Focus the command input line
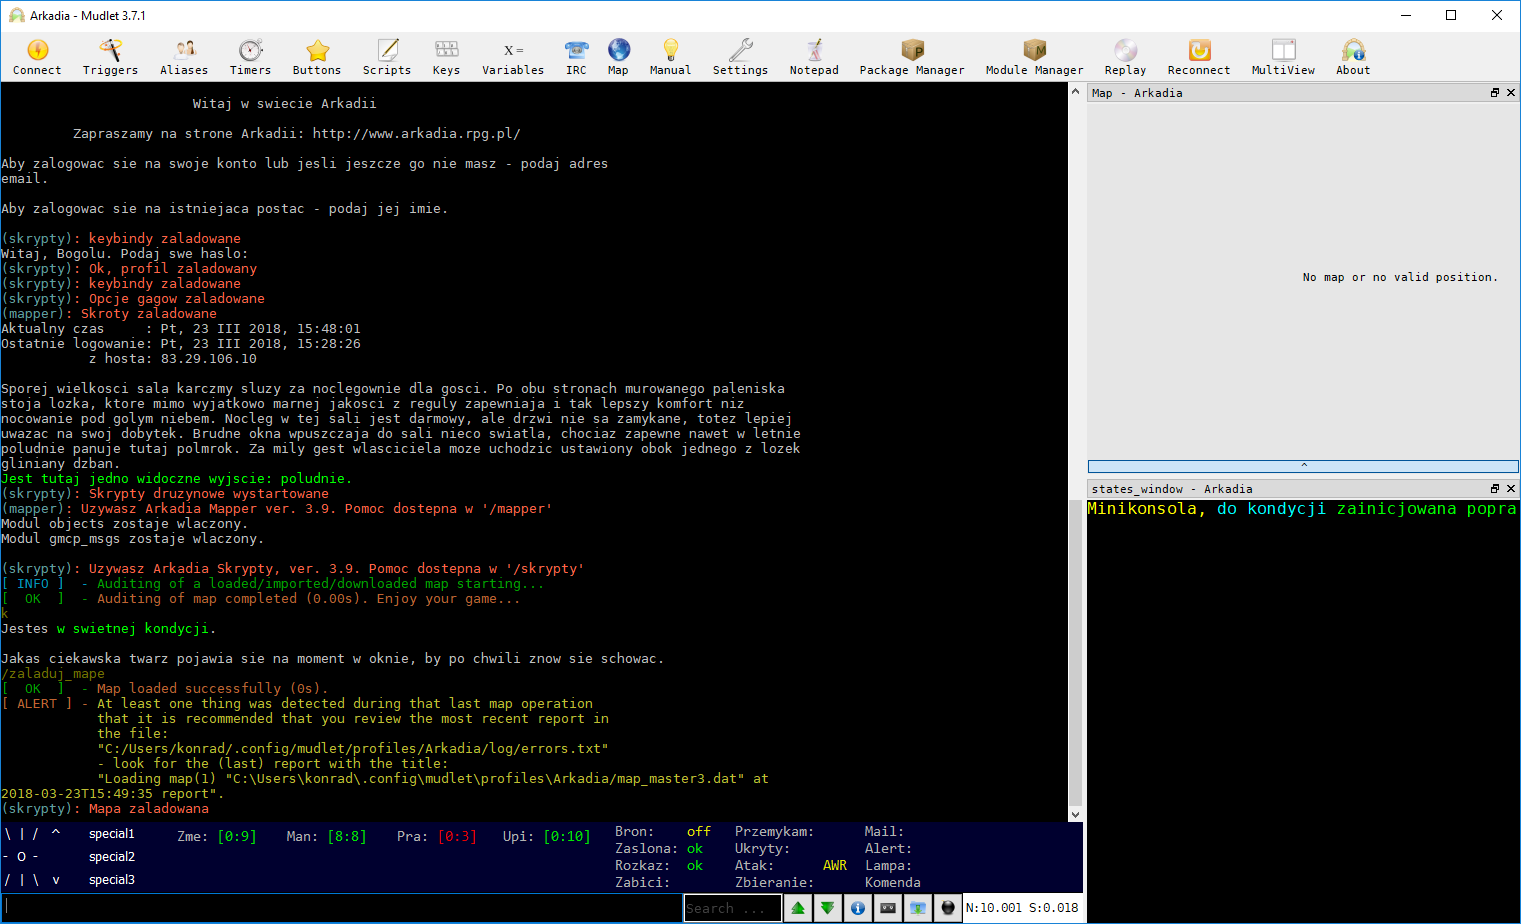 (x=342, y=907)
